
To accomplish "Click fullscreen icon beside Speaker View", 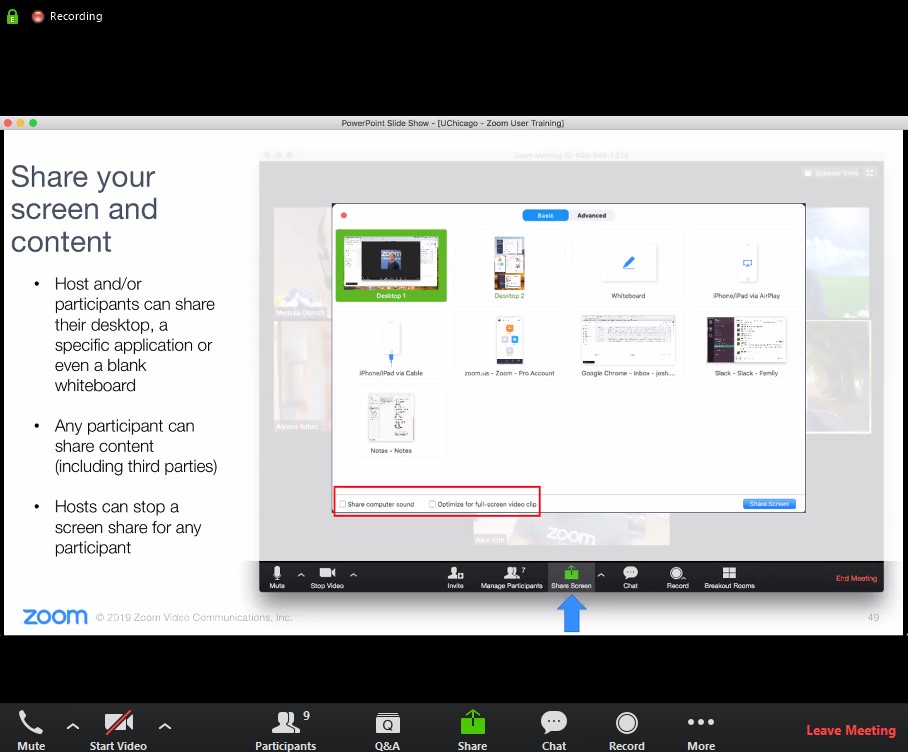I will pos(870,173).
